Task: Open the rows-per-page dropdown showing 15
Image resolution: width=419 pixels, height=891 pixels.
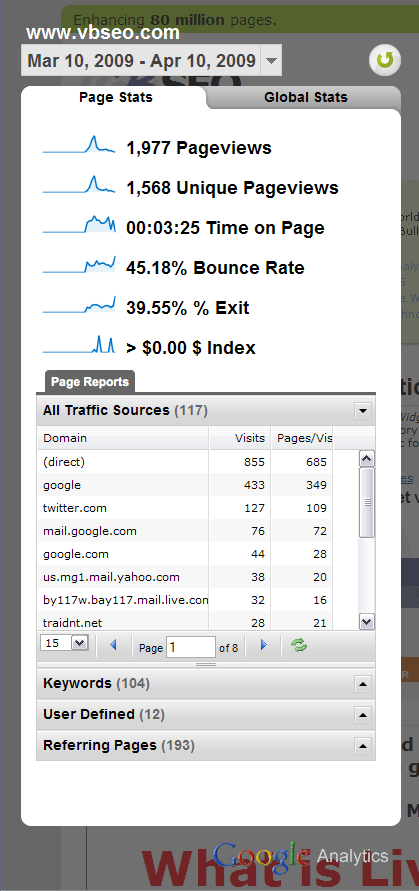Action: [64, 643]
